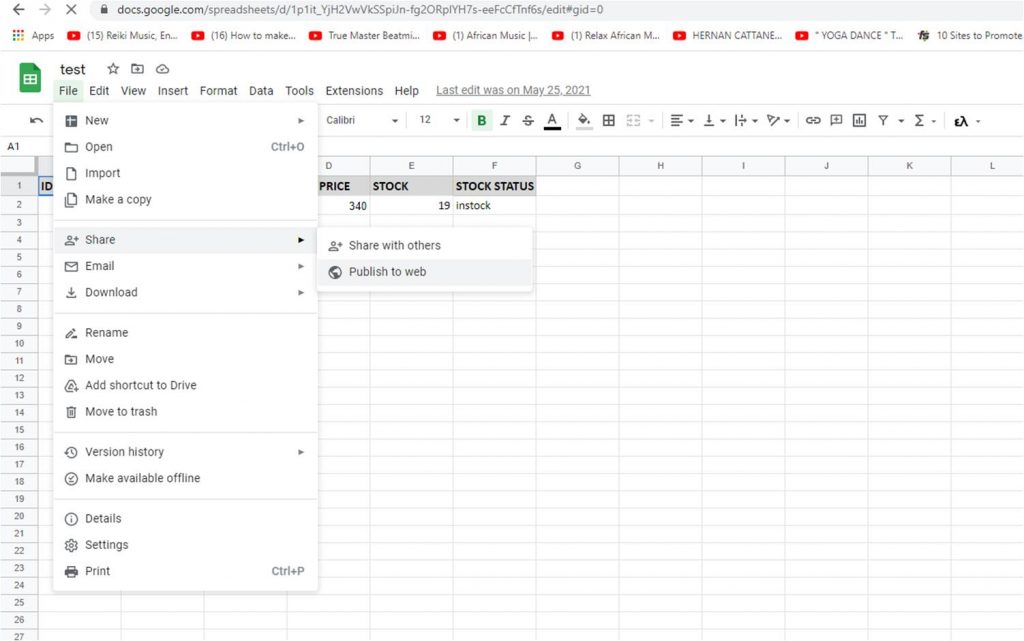Open the borders tool

click(609, 120)
